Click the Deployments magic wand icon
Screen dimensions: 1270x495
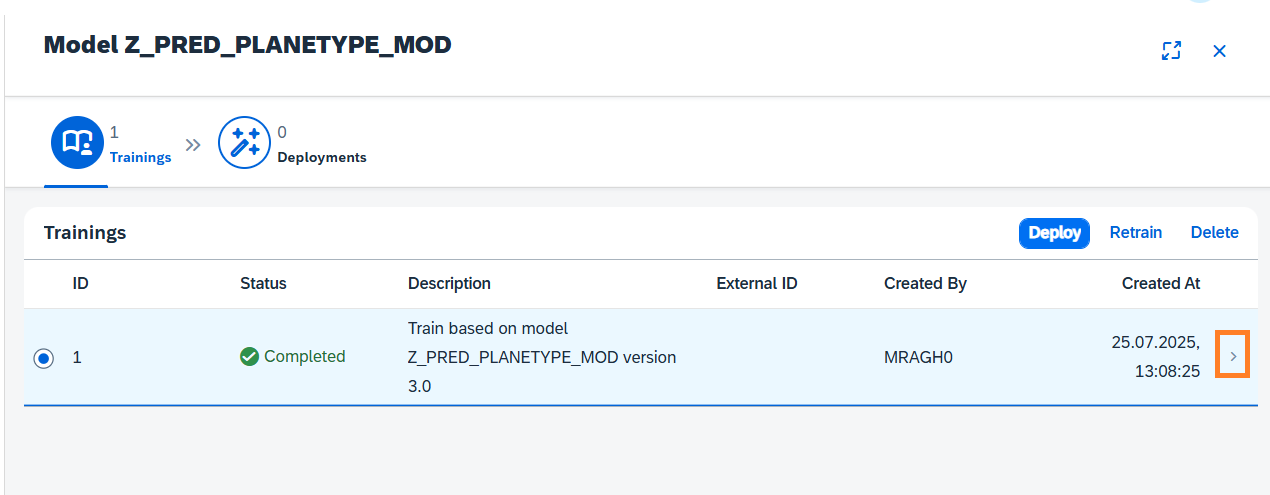click(x=244, y=143)
